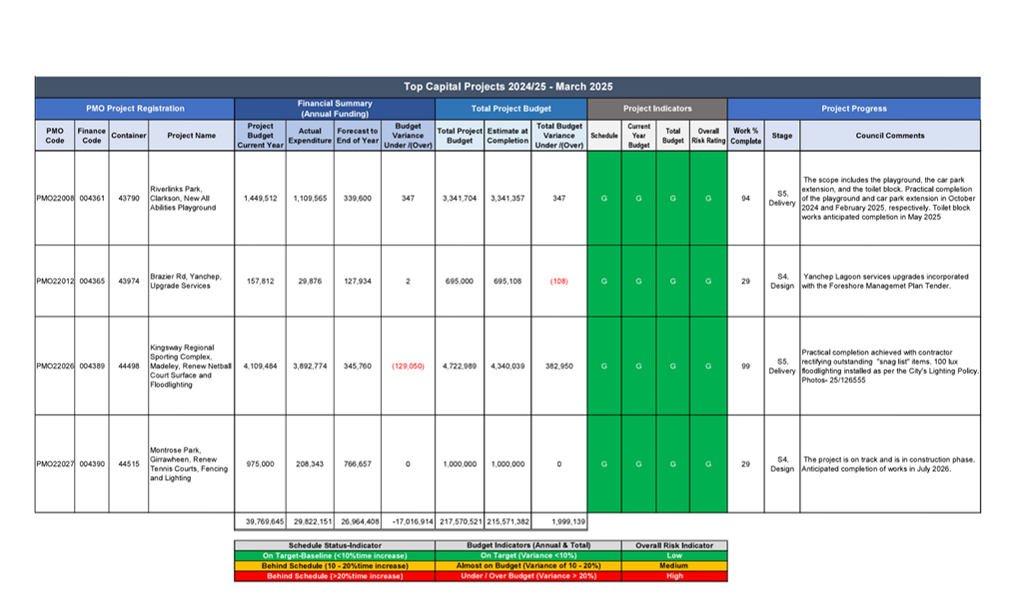Image resolution: width=1014 pixels, height=601 pixels.
Task: Click green Total Budget indicator for Montrose Park row
Action: pos(673,464)
